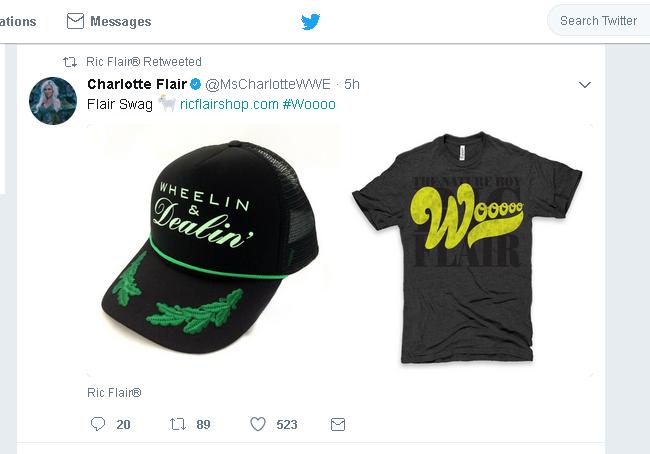The height and width of the screenshot is (454, 650).
Task: Click the #Woooo hashtag
Action: (x=309, y=104)
